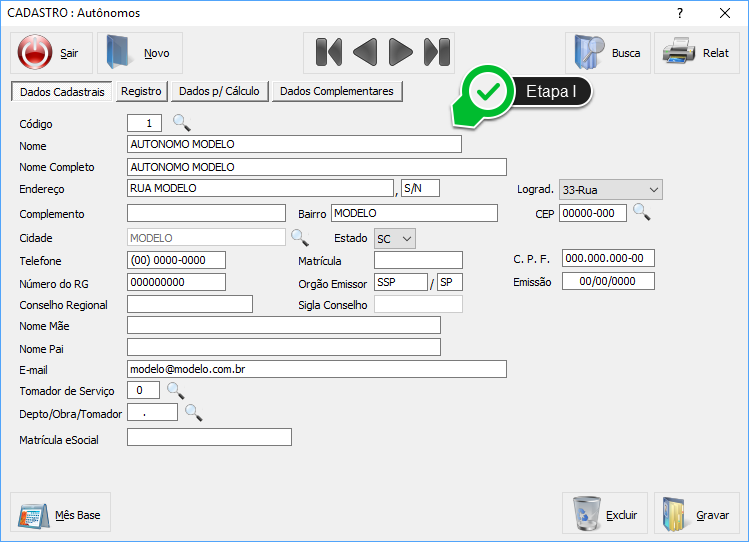Open Depto/Obra/Tomador search magnifier

point(193,413)
